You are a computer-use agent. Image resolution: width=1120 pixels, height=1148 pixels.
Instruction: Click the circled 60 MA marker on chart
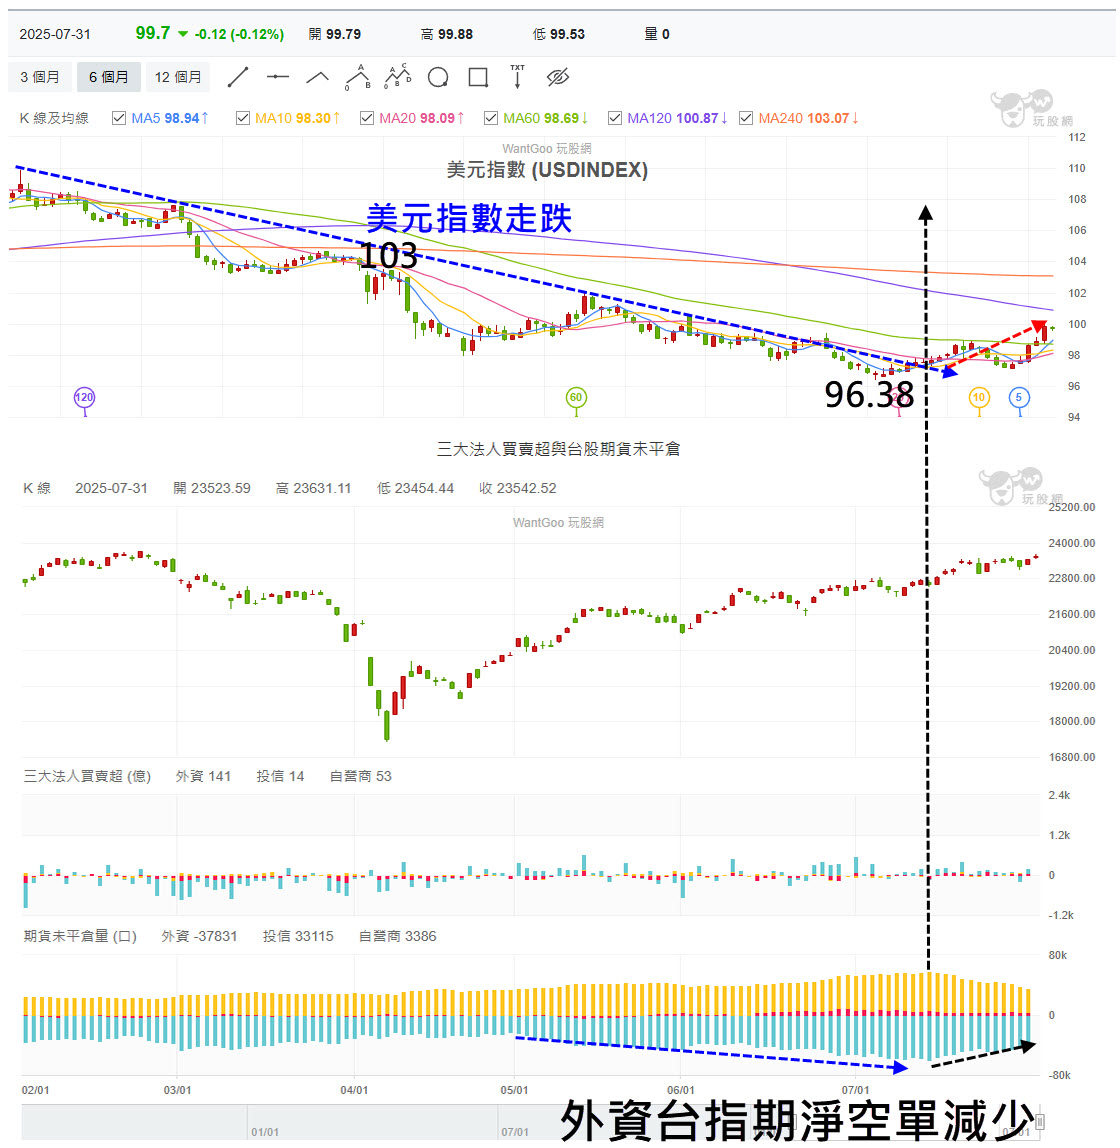pyautogui.click(x=575, y=397)
